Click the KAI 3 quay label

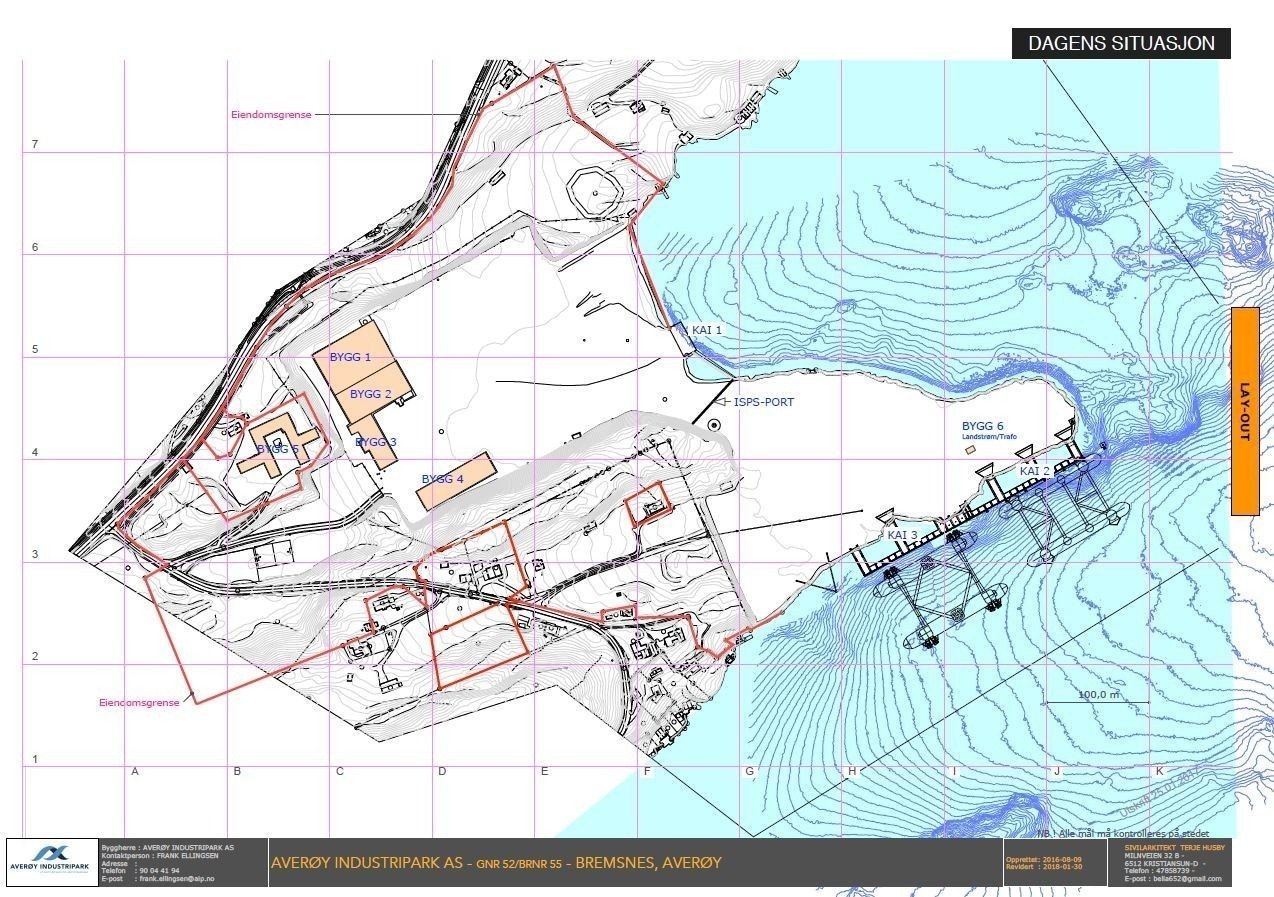902,535
